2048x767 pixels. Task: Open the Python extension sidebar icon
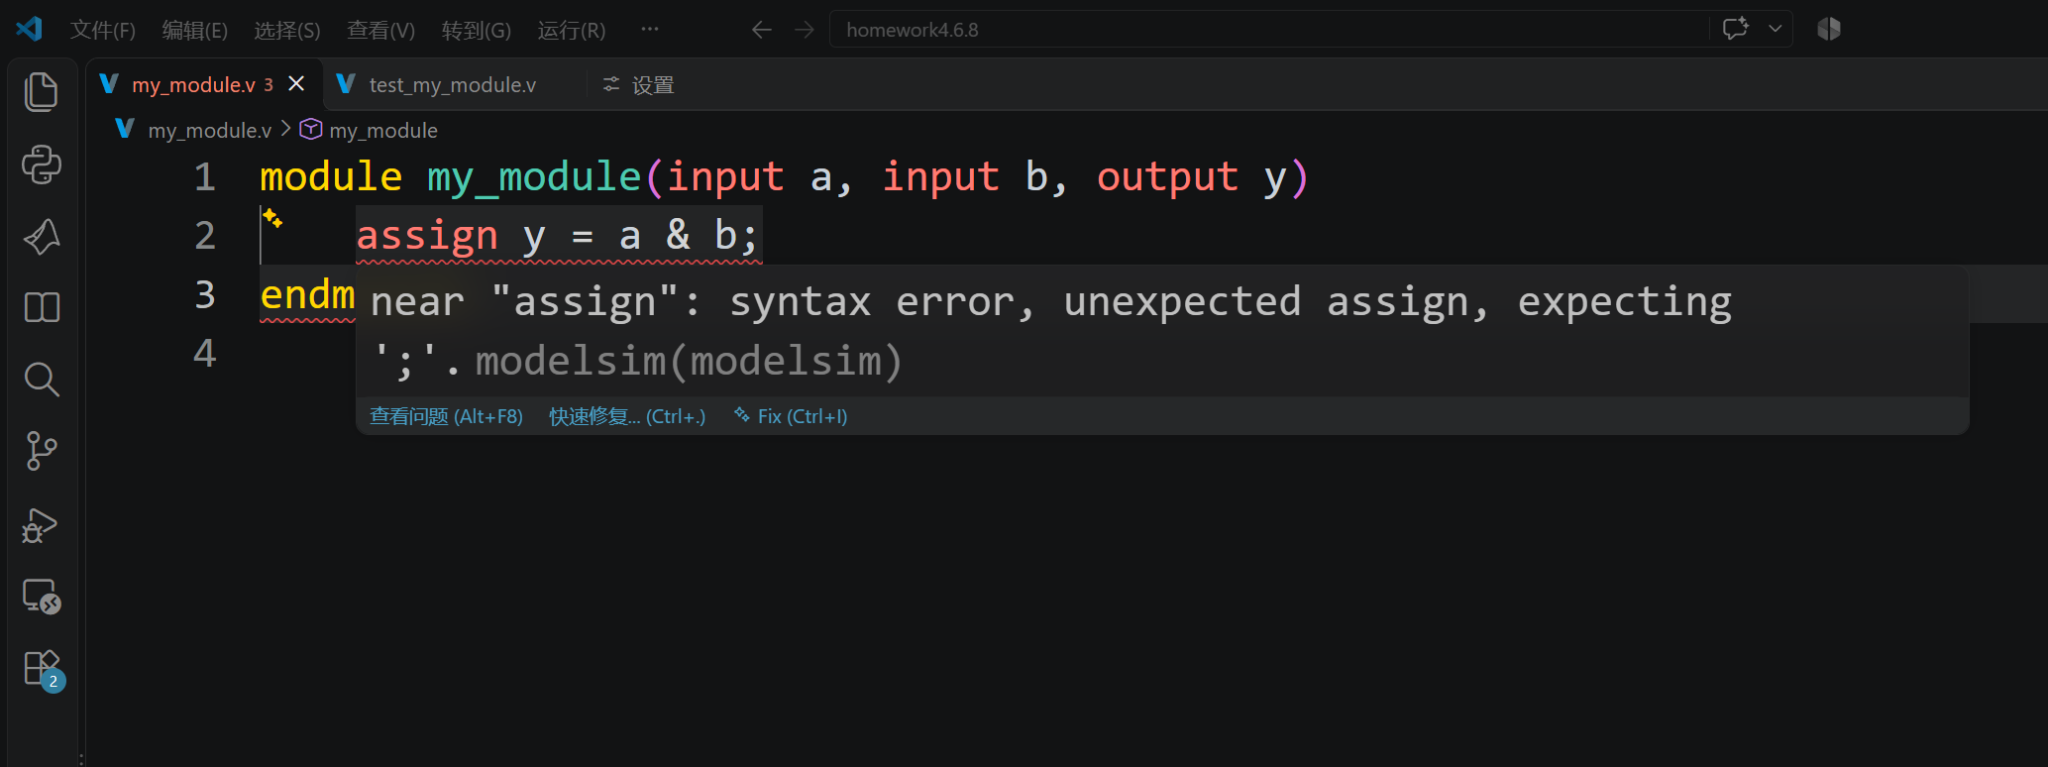click(41, 164)
